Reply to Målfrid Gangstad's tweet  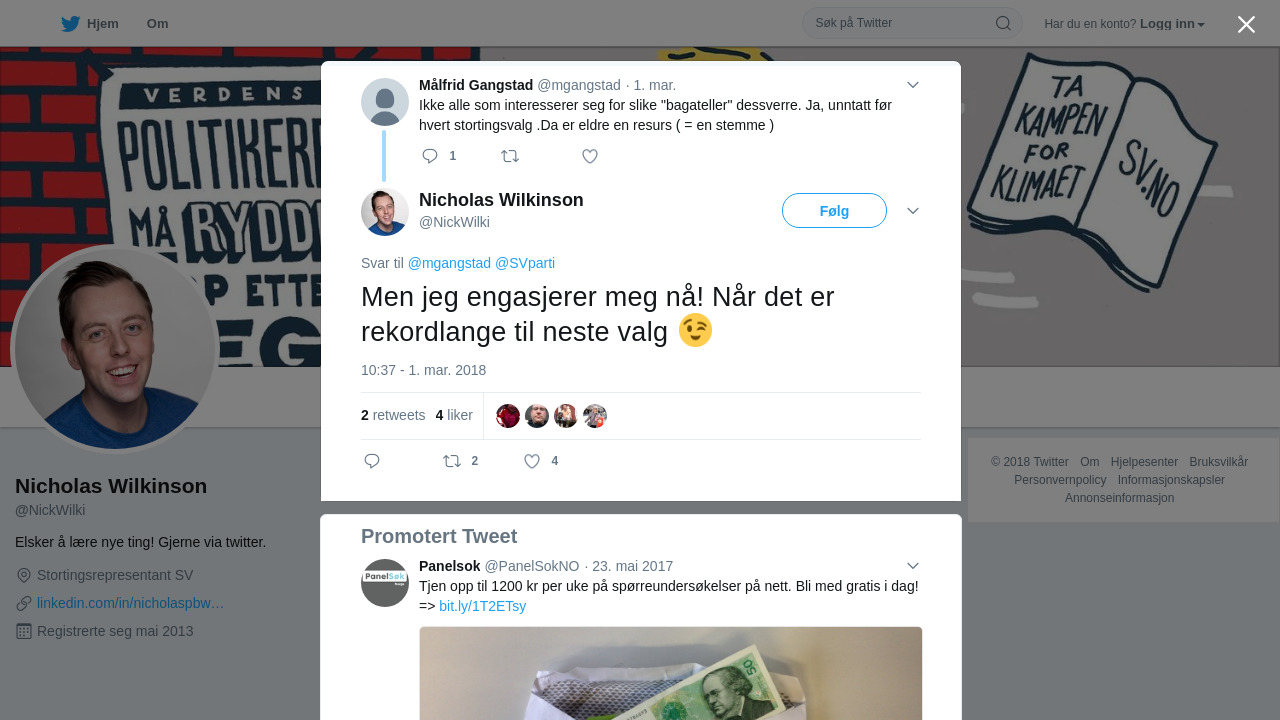(x=430, y=156)
